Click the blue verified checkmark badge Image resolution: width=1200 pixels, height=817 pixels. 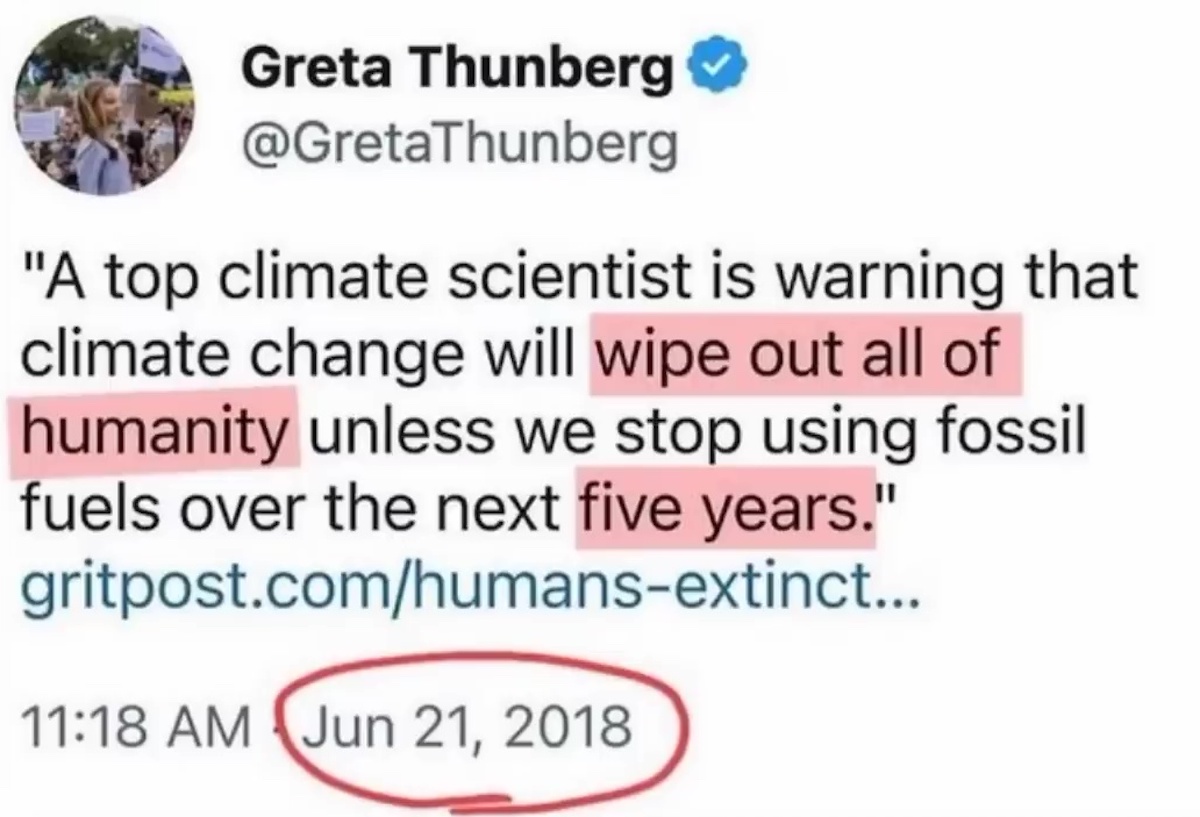[x=714, y=72]
